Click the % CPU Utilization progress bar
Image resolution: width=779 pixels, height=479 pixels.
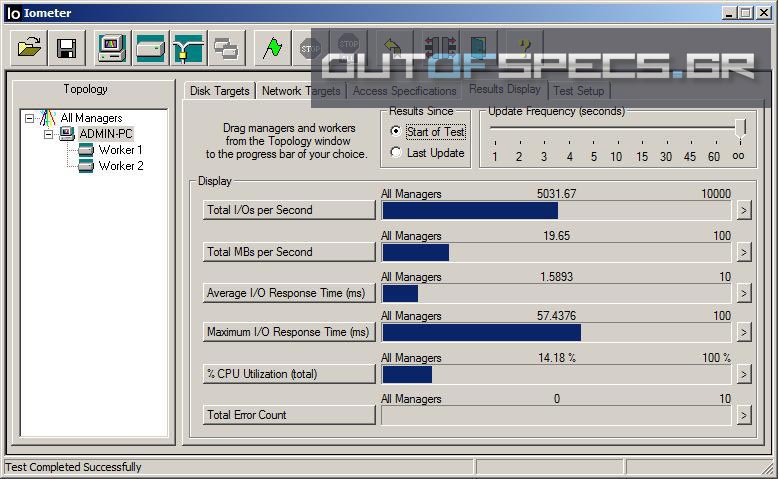coord(556,374)
